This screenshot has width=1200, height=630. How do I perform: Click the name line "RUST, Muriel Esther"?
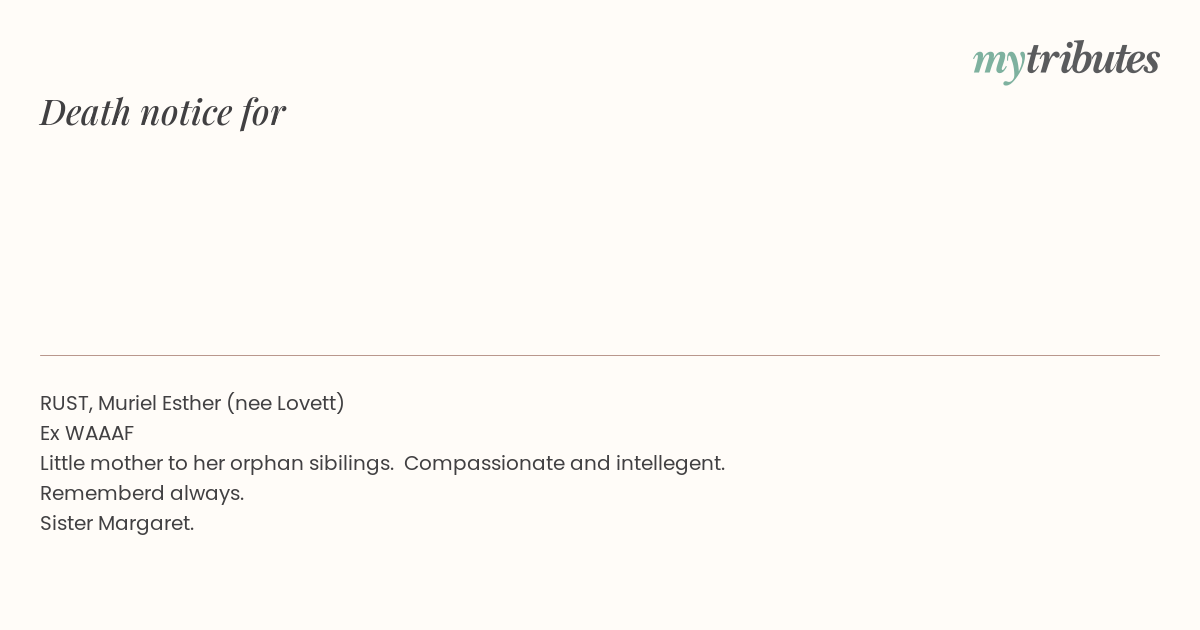tap(130, 403)
